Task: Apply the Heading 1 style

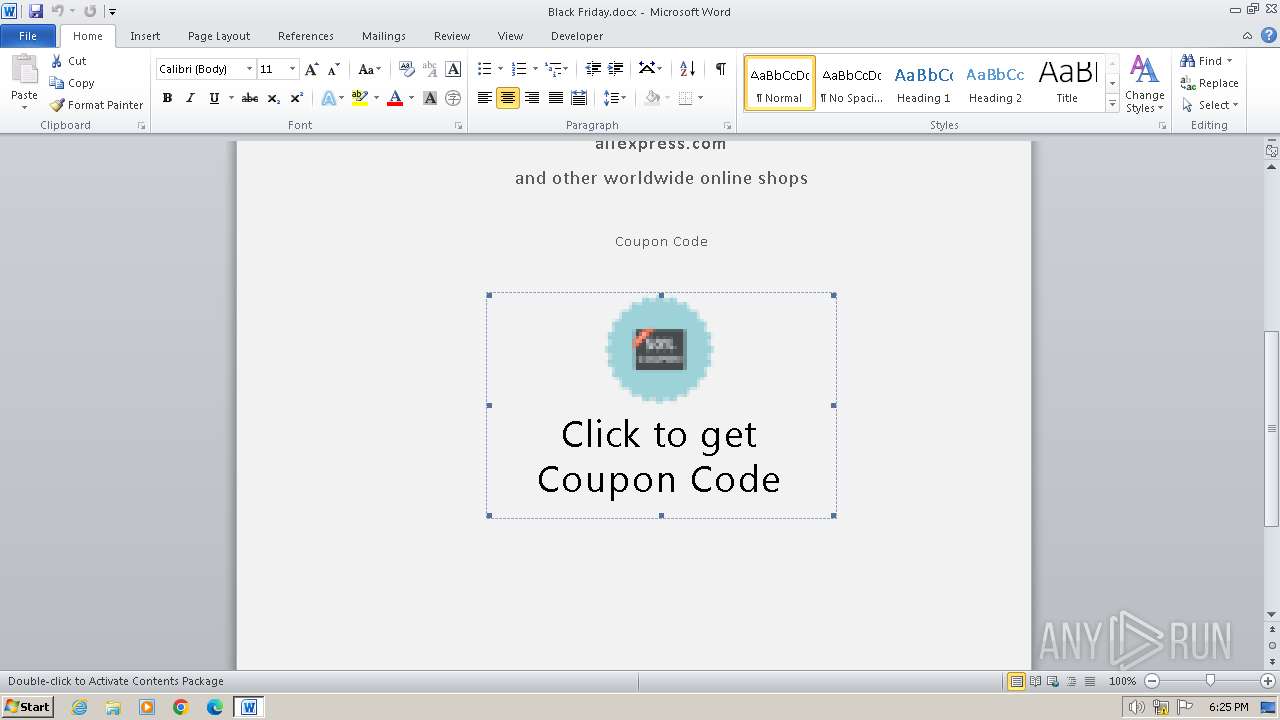Action: coord(923,83)
